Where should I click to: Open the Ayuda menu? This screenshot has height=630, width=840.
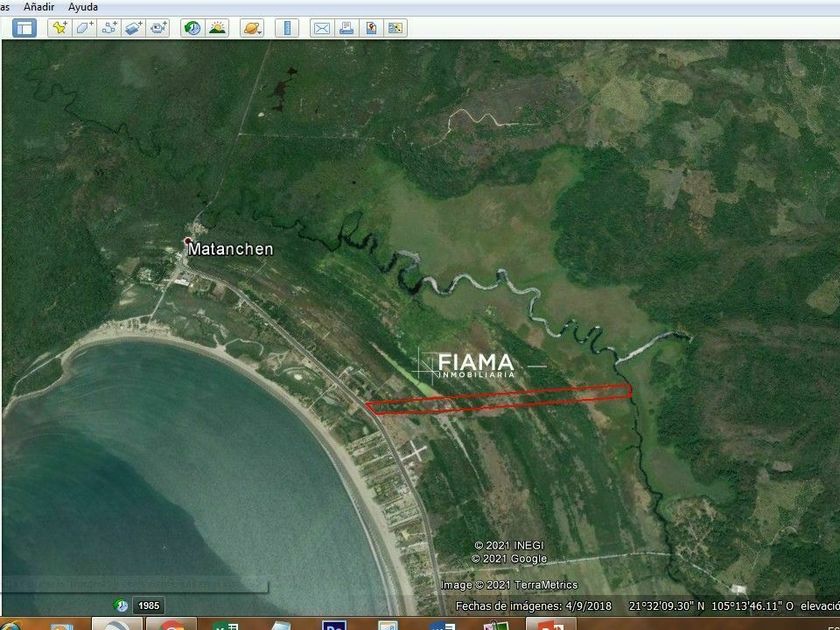coord(83,7)
